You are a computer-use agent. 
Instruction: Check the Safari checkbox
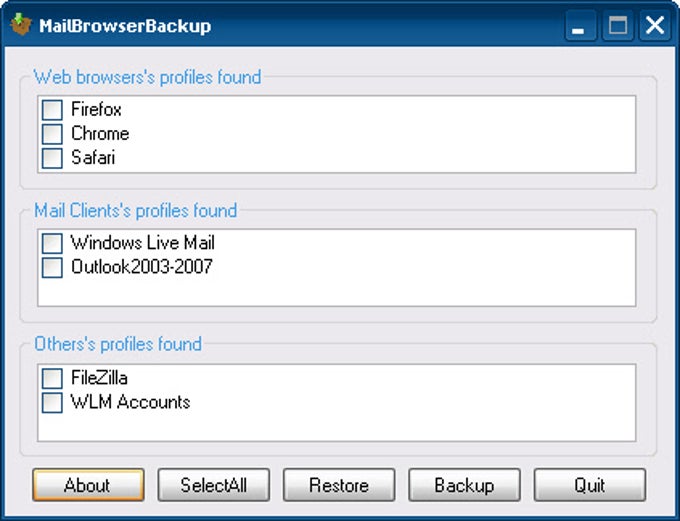pos(52,158)
